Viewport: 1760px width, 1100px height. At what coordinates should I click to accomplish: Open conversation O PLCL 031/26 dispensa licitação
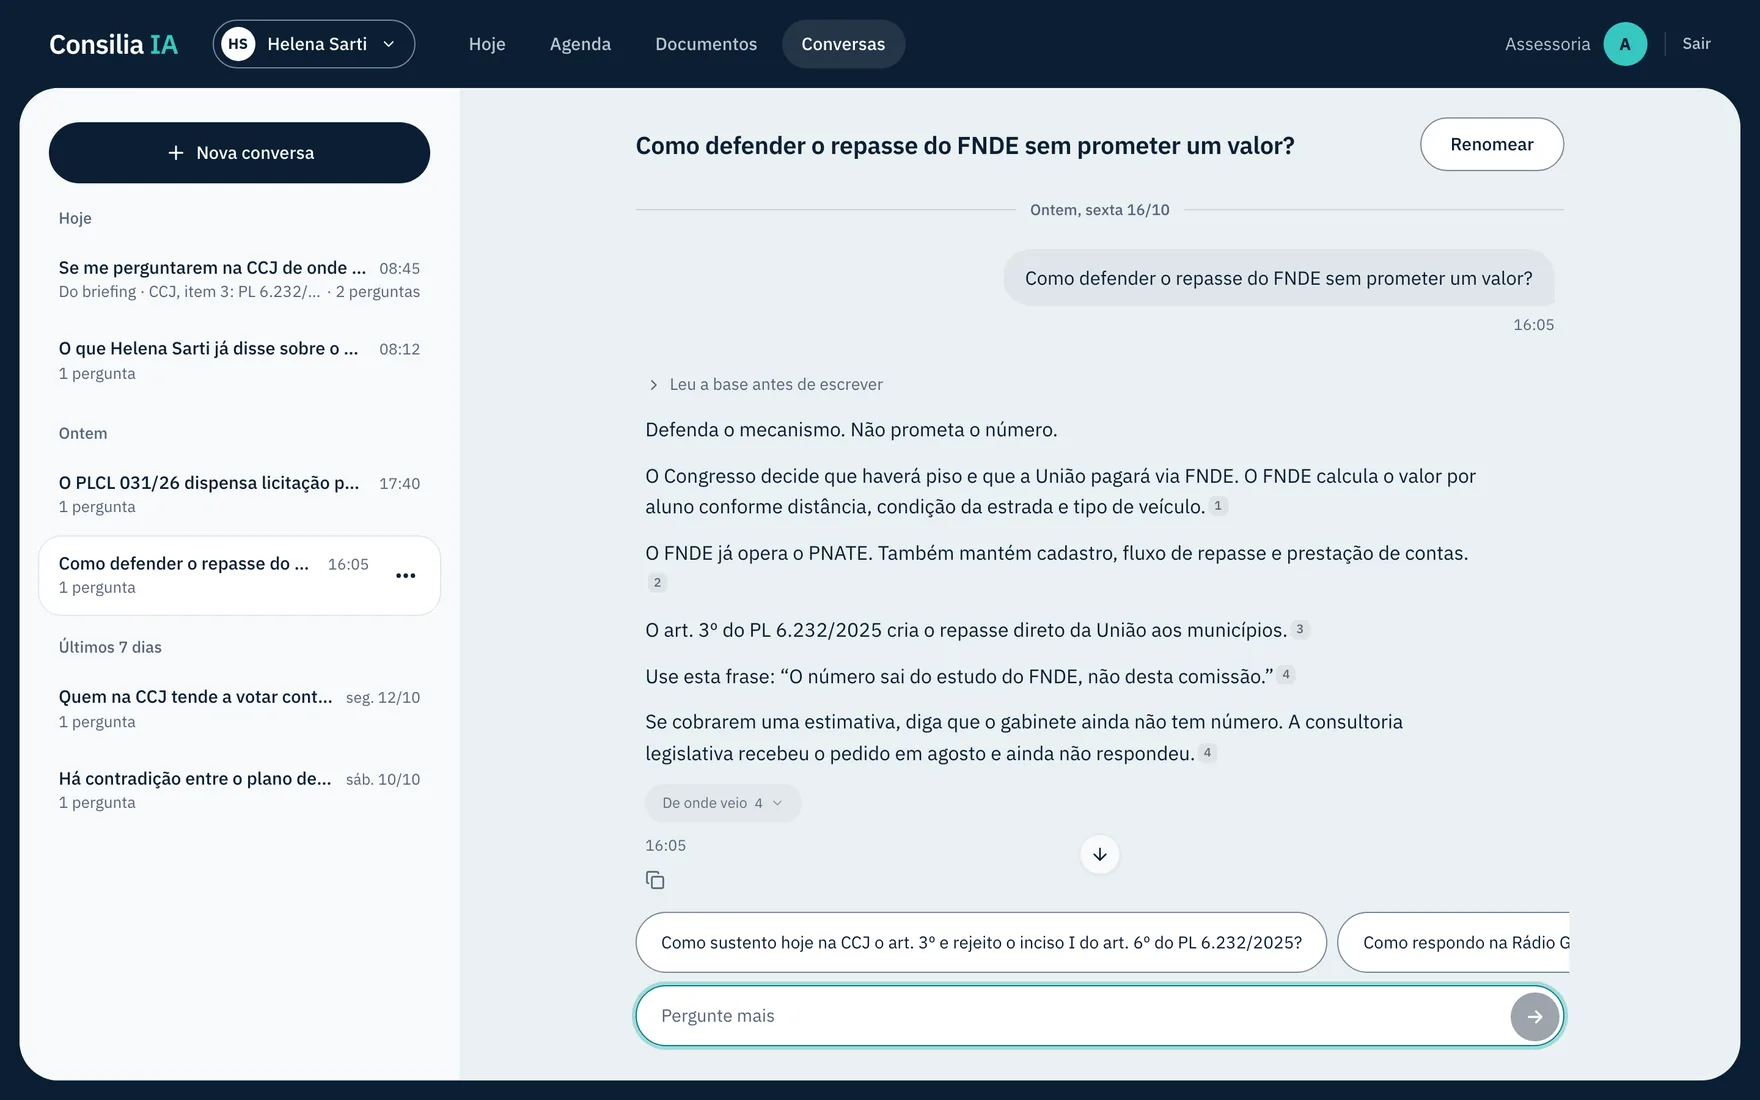click(x=239, y=494)
